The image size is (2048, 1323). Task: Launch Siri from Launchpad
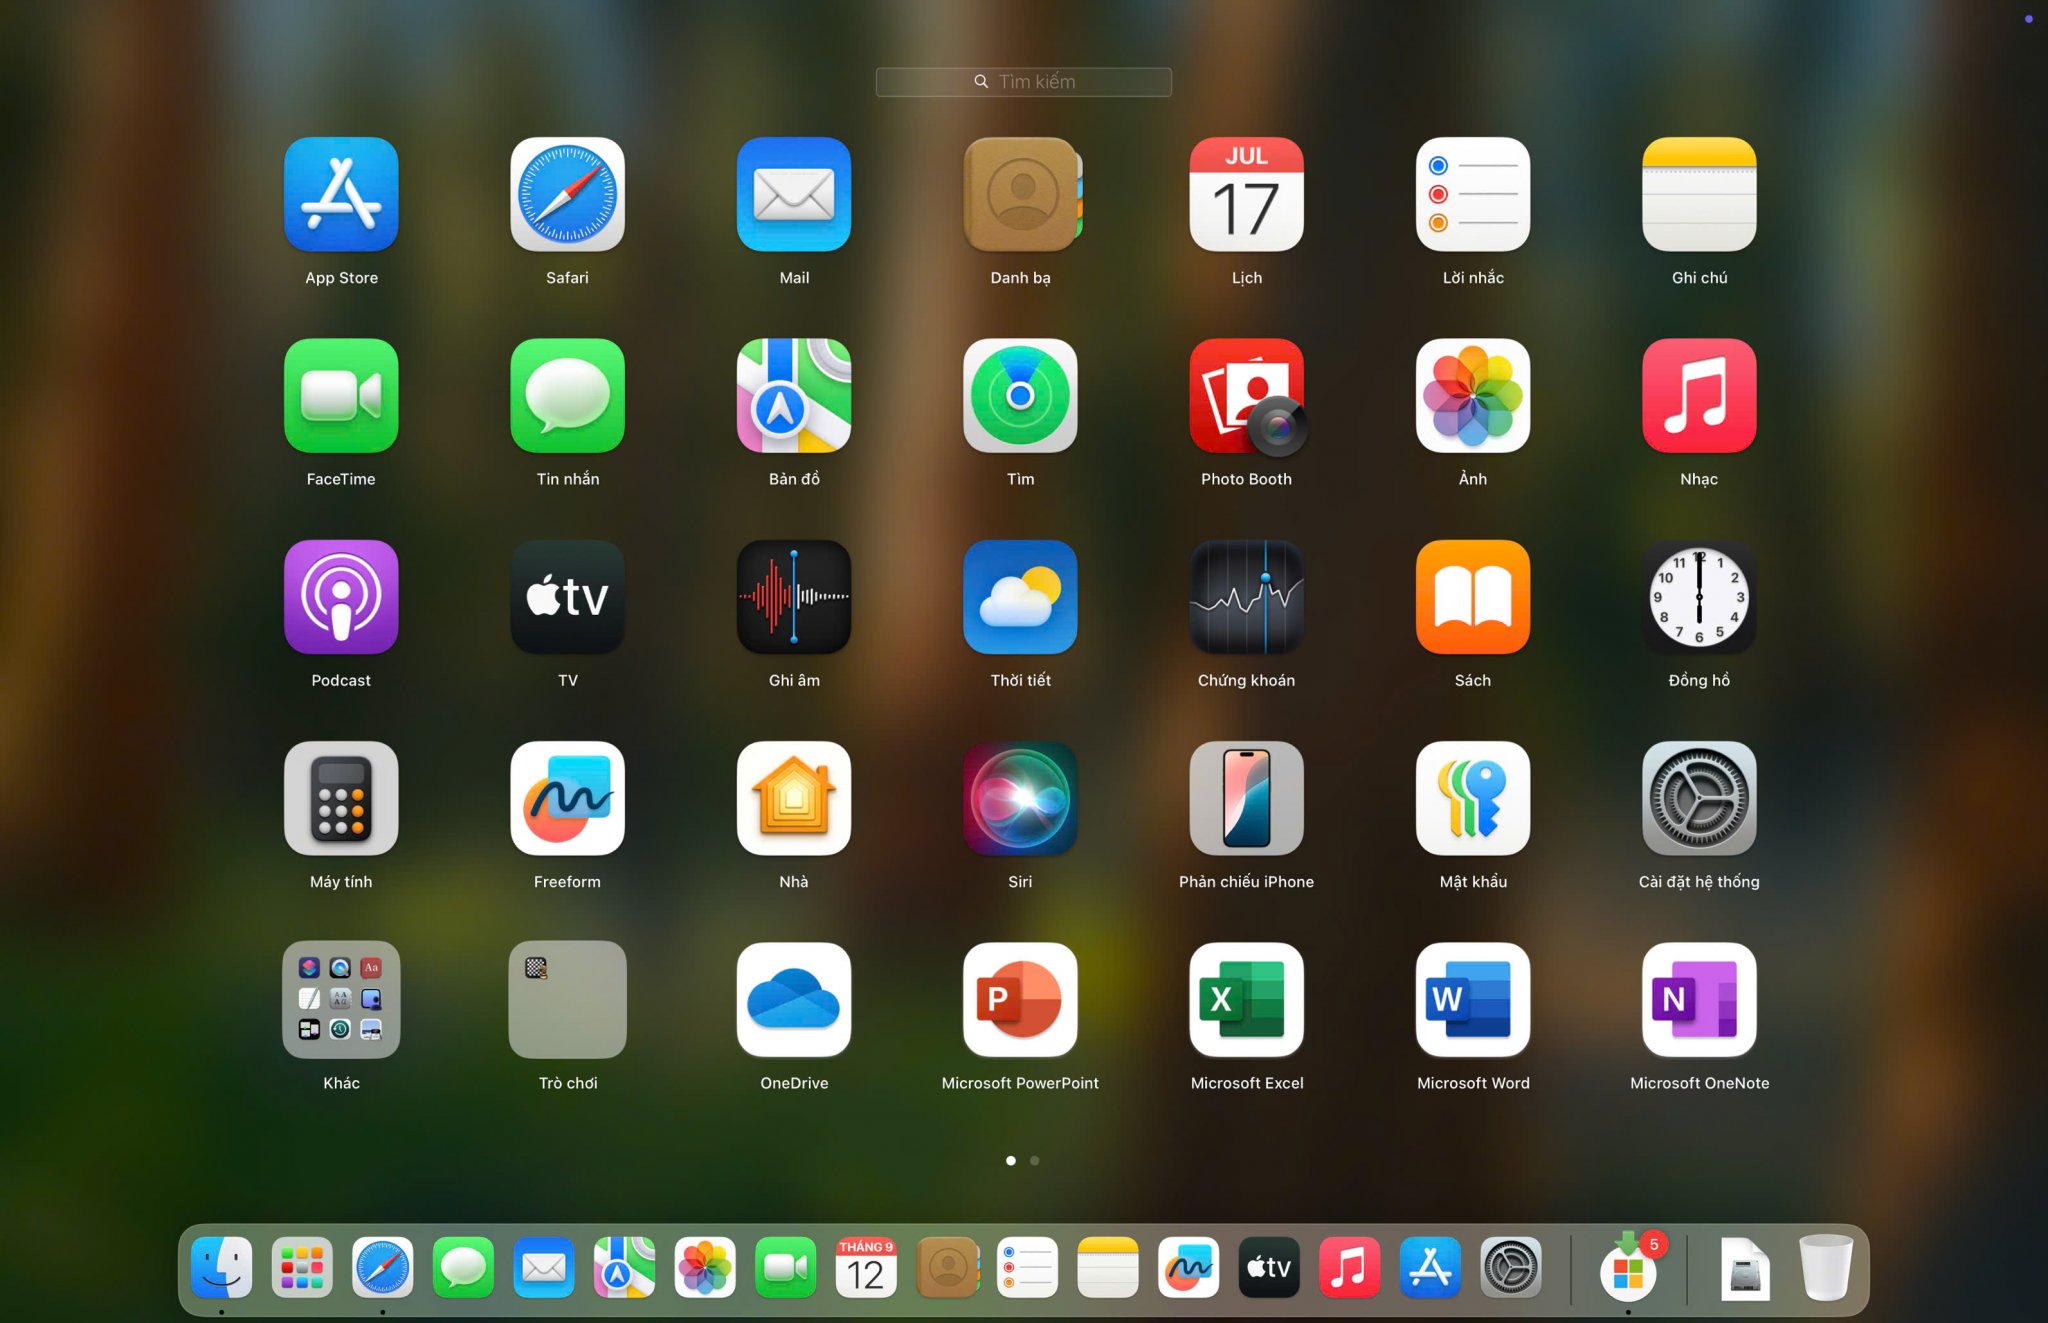point(1020,798)
